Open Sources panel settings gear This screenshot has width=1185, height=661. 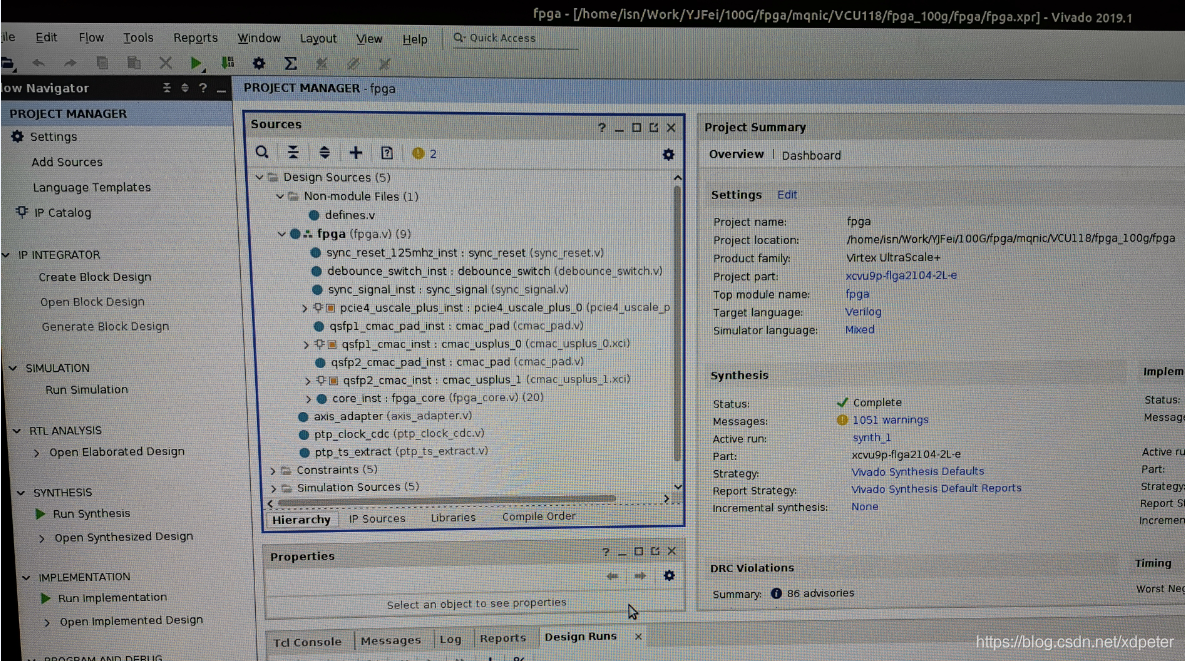pos(668,154)
